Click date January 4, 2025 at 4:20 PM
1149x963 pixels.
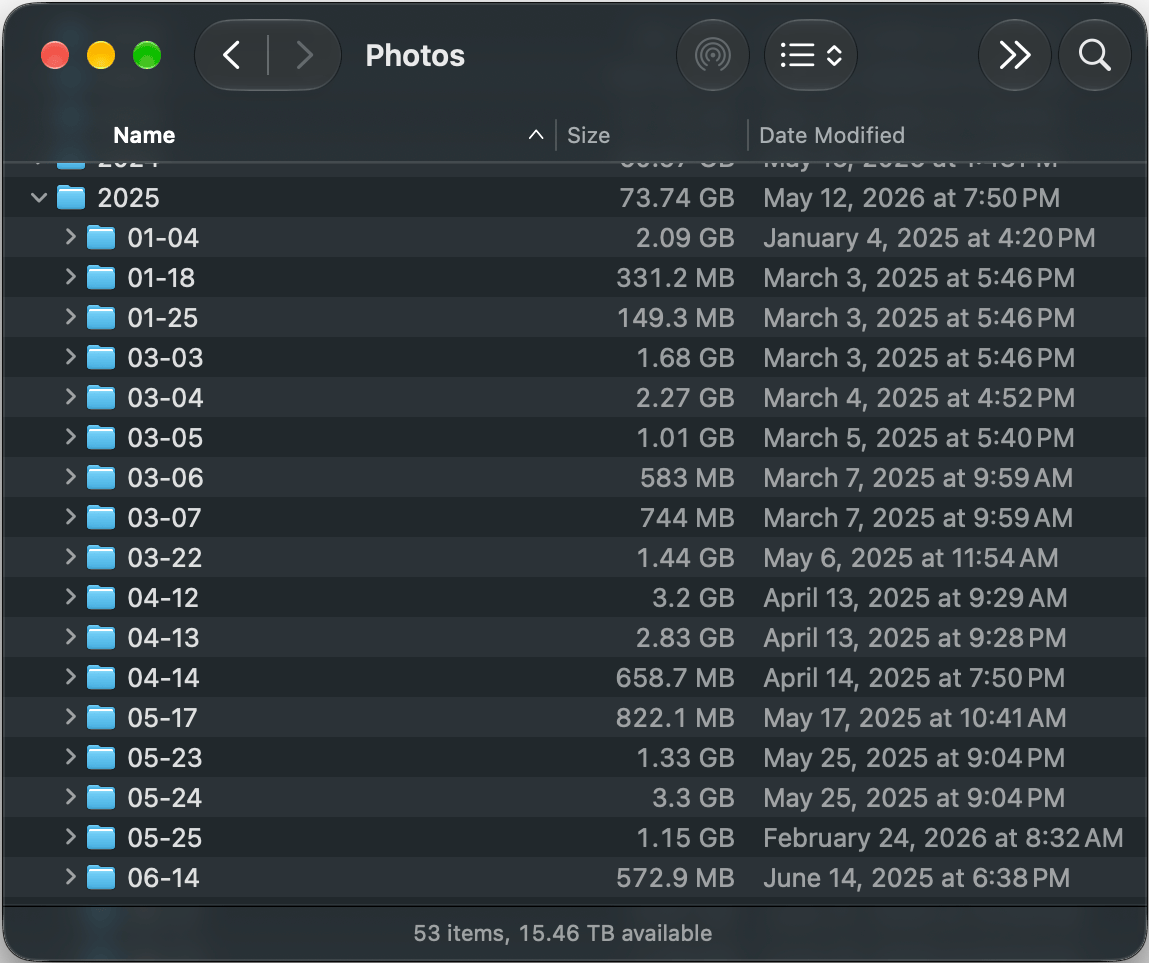[x=929, y=238]
